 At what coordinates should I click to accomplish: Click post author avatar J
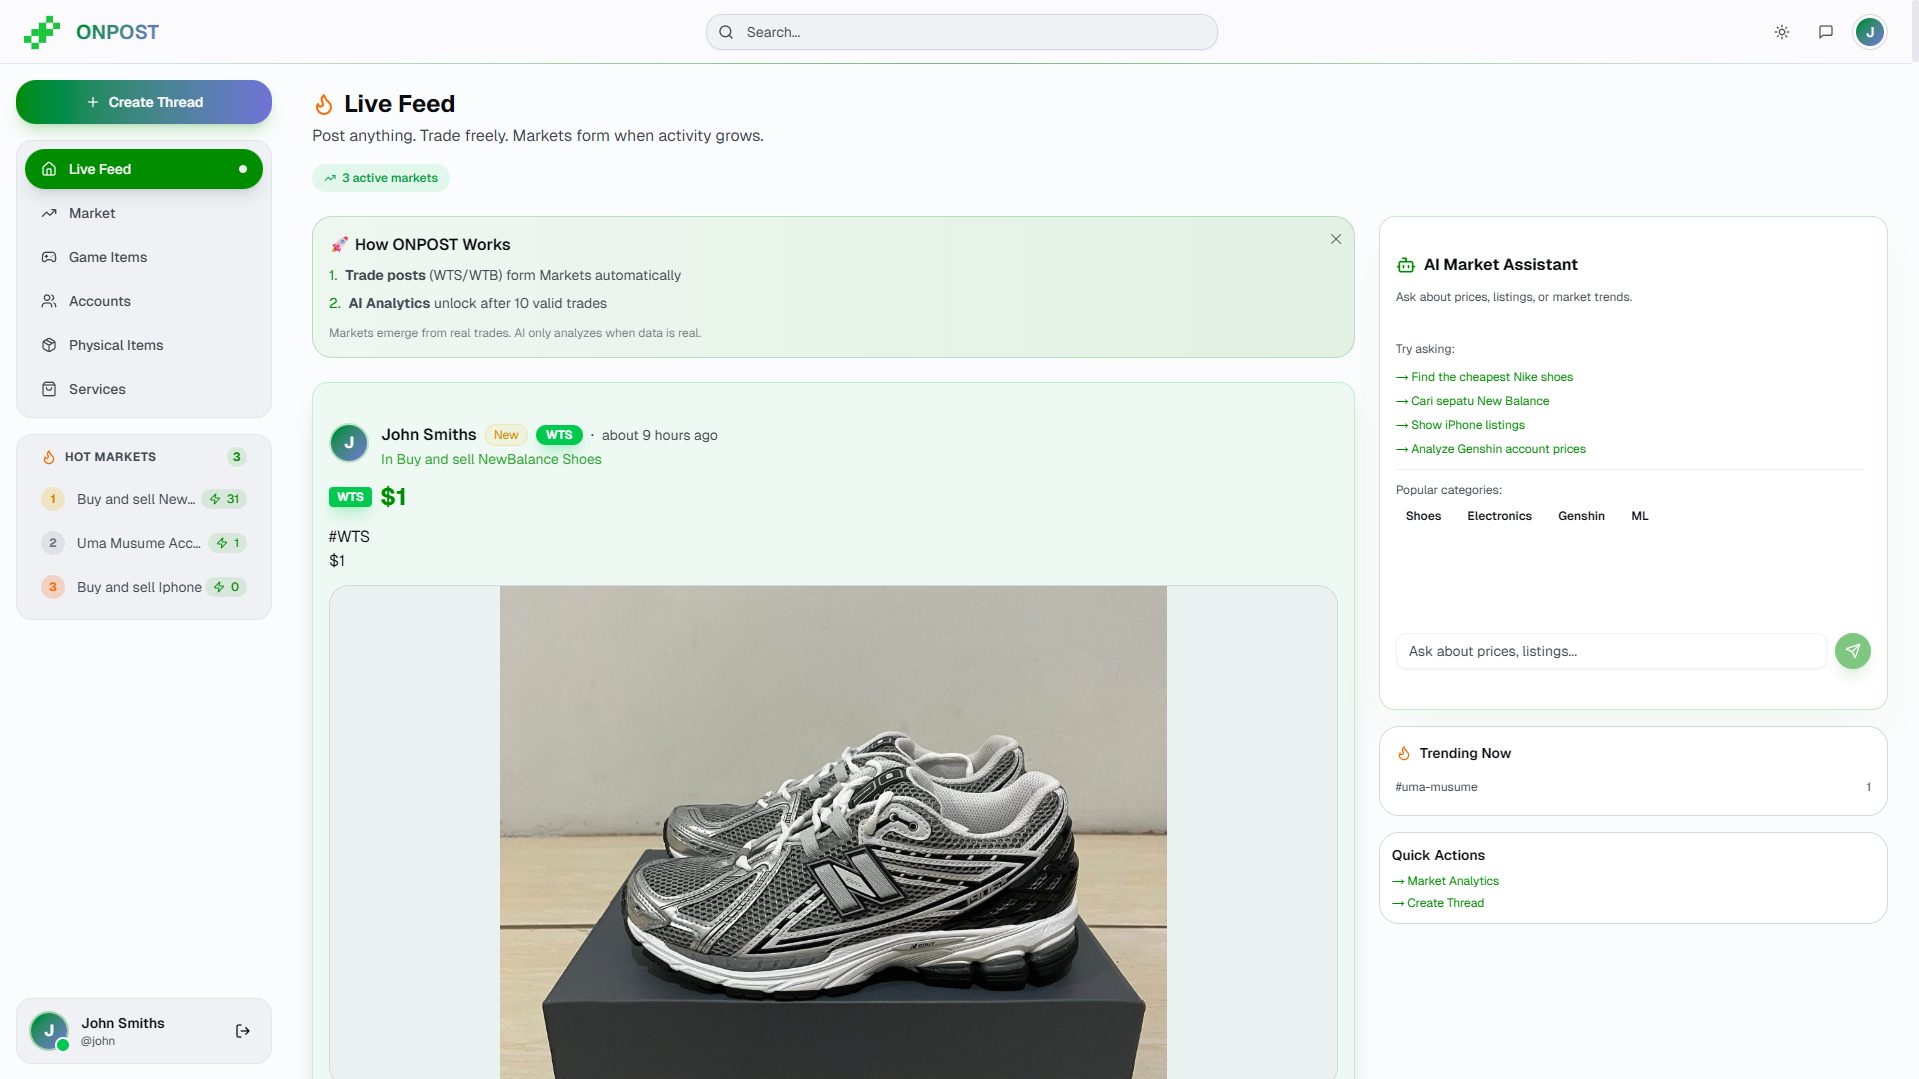[x=349, y=442]
